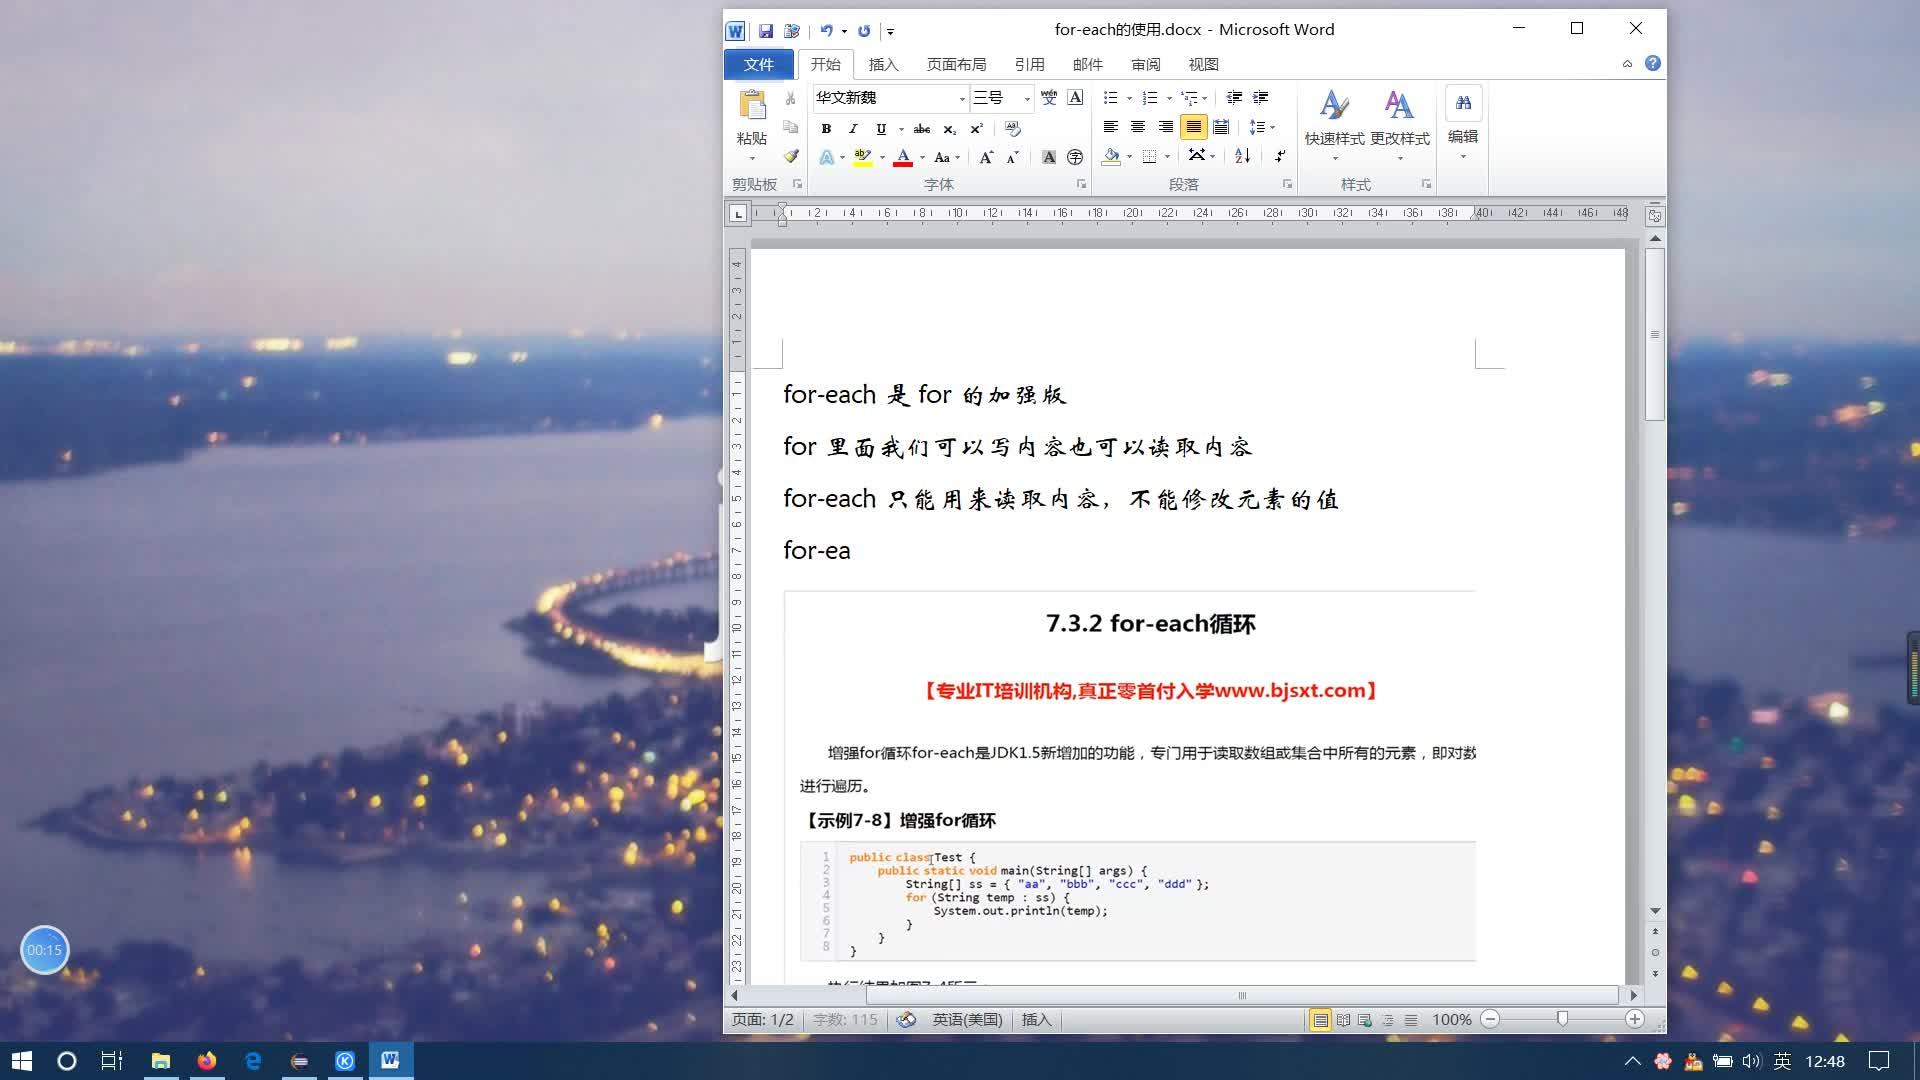The width and height of the screenshot is (1920, 1080).
Task: Apply bold formatting to selected text
Action: [826, 128]
